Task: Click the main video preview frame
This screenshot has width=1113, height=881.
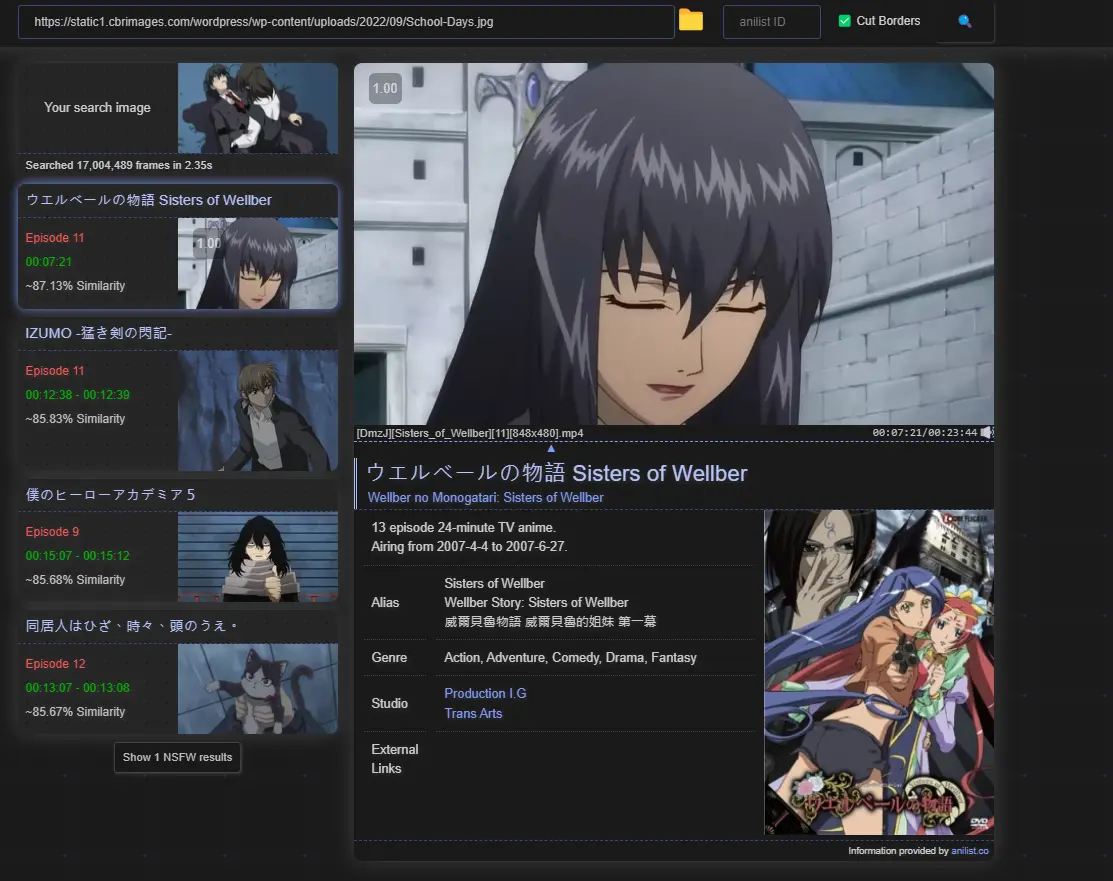Action: [x=674, y=243]
